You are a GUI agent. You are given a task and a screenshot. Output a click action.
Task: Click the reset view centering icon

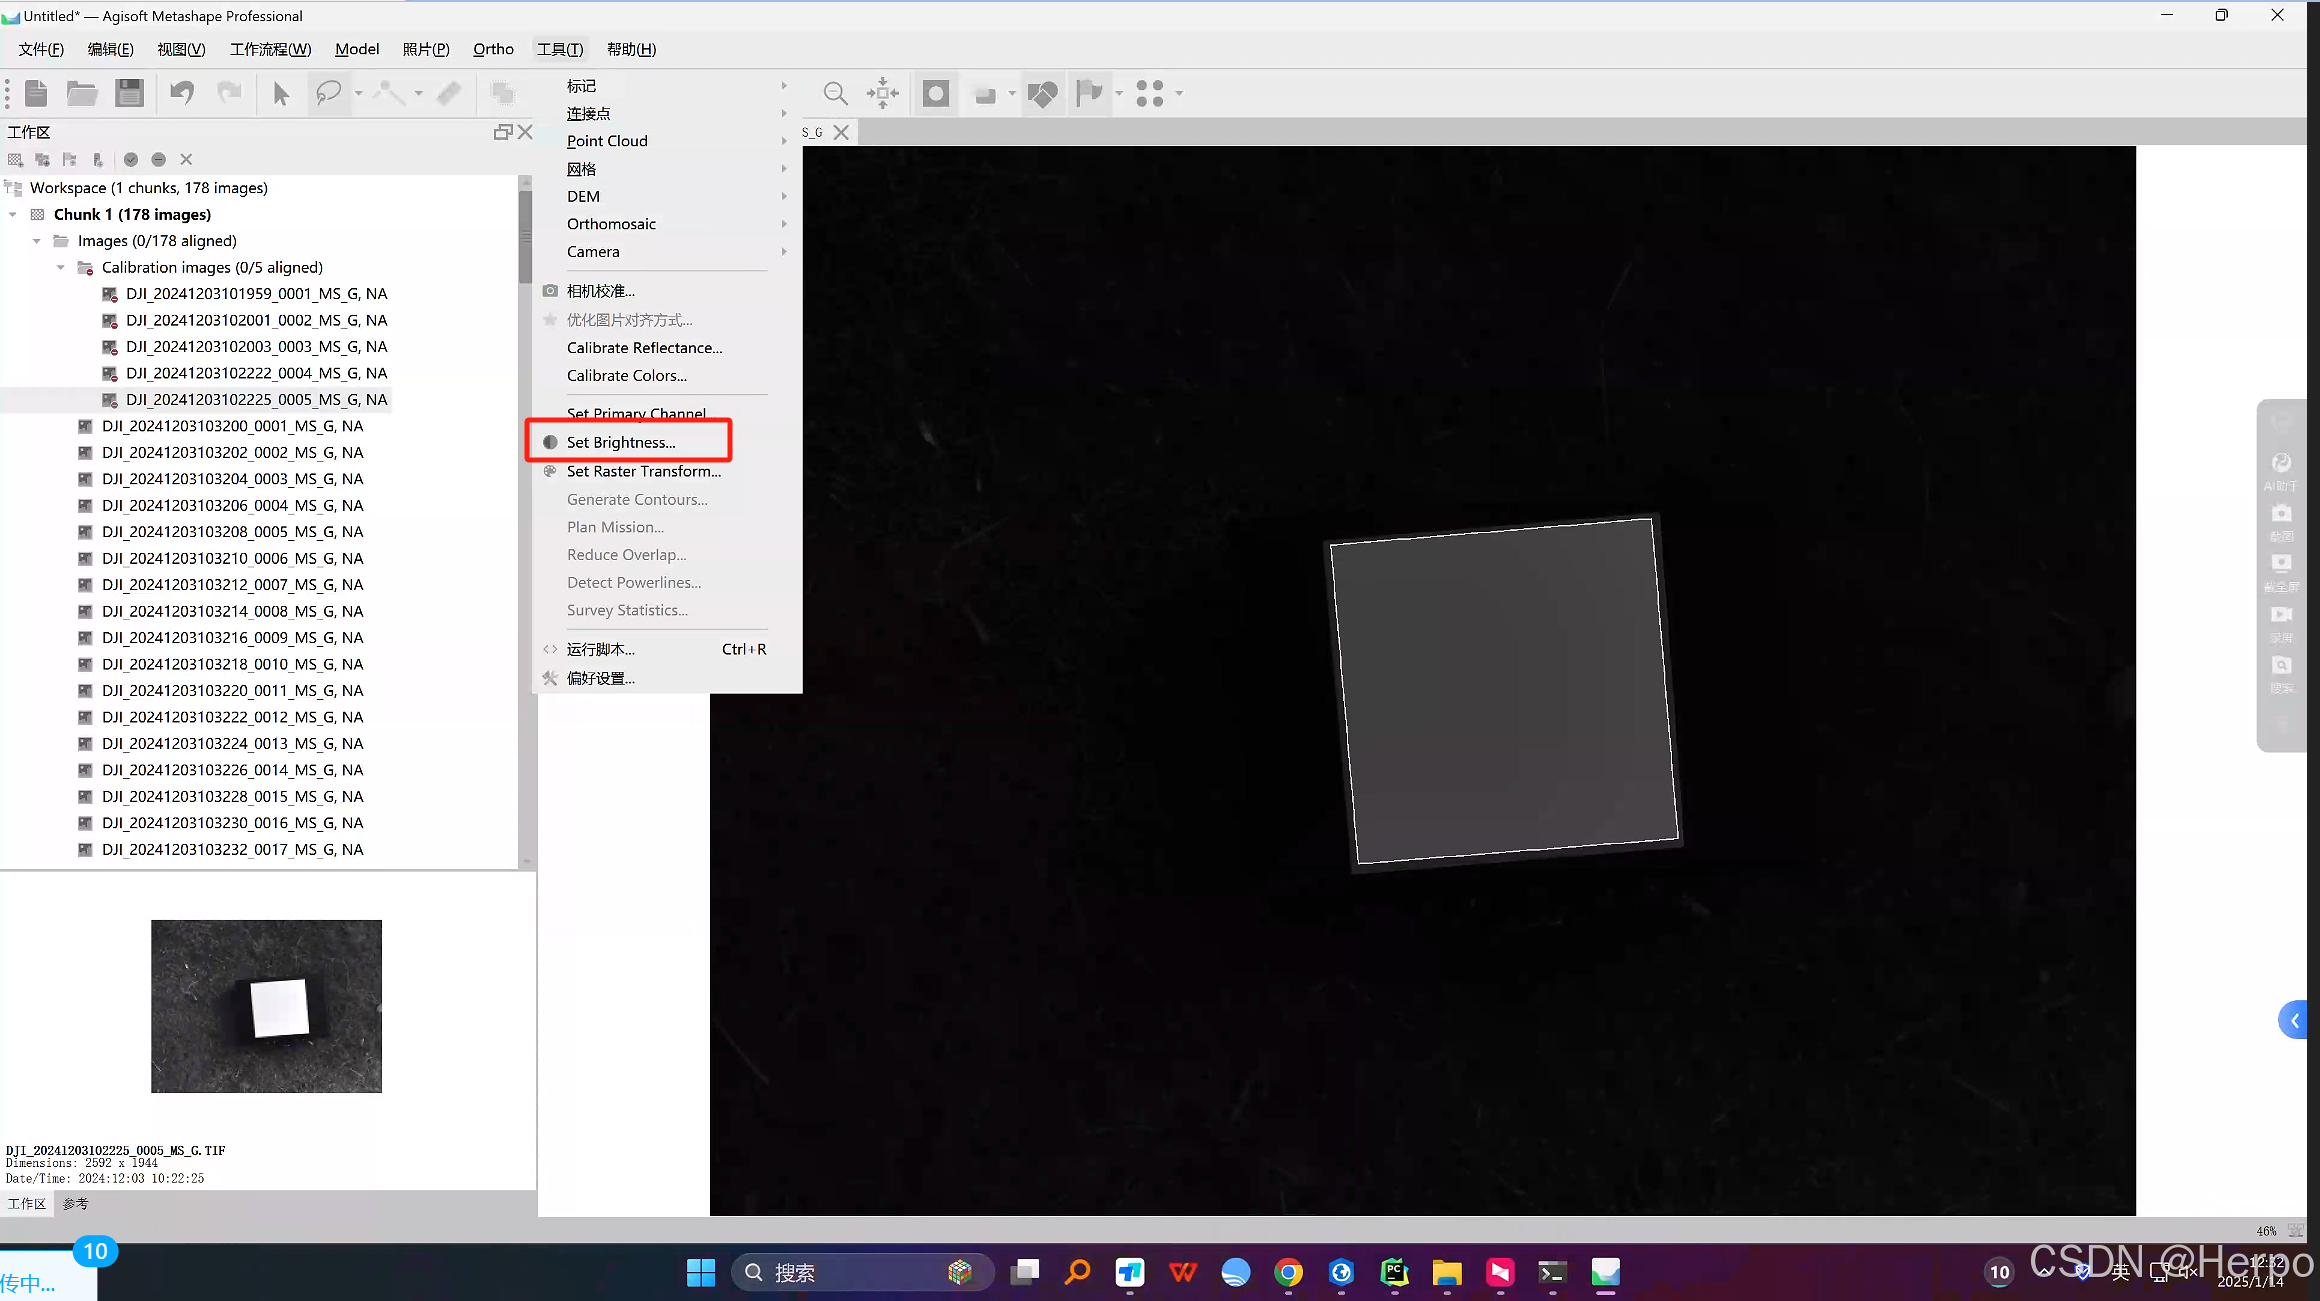[882, 93]
